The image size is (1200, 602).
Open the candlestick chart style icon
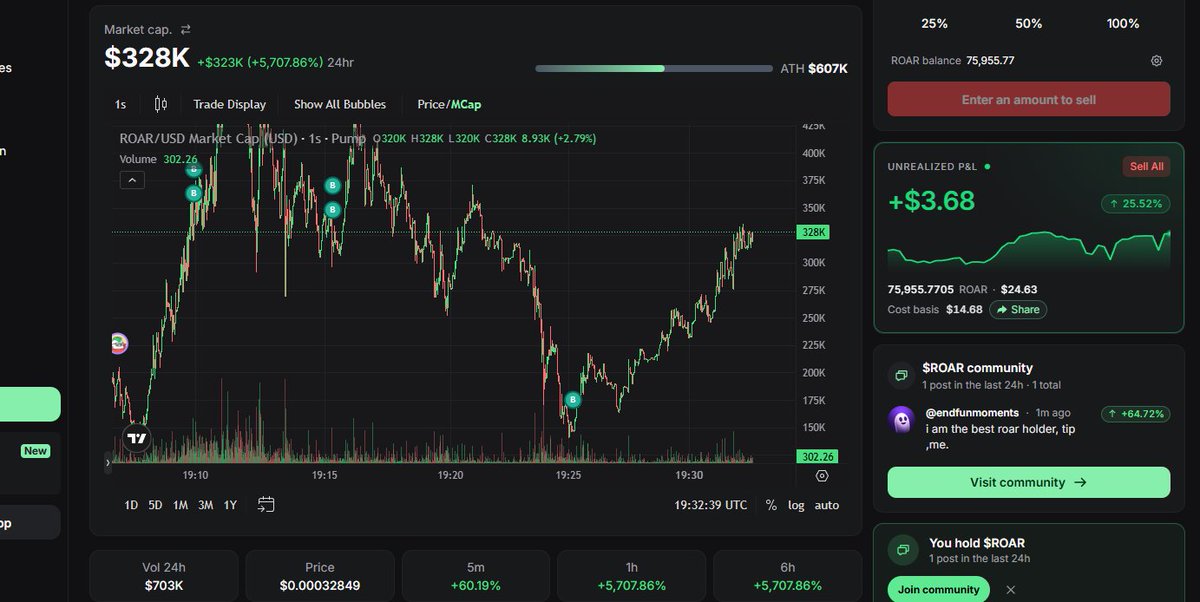click(160, 104)
